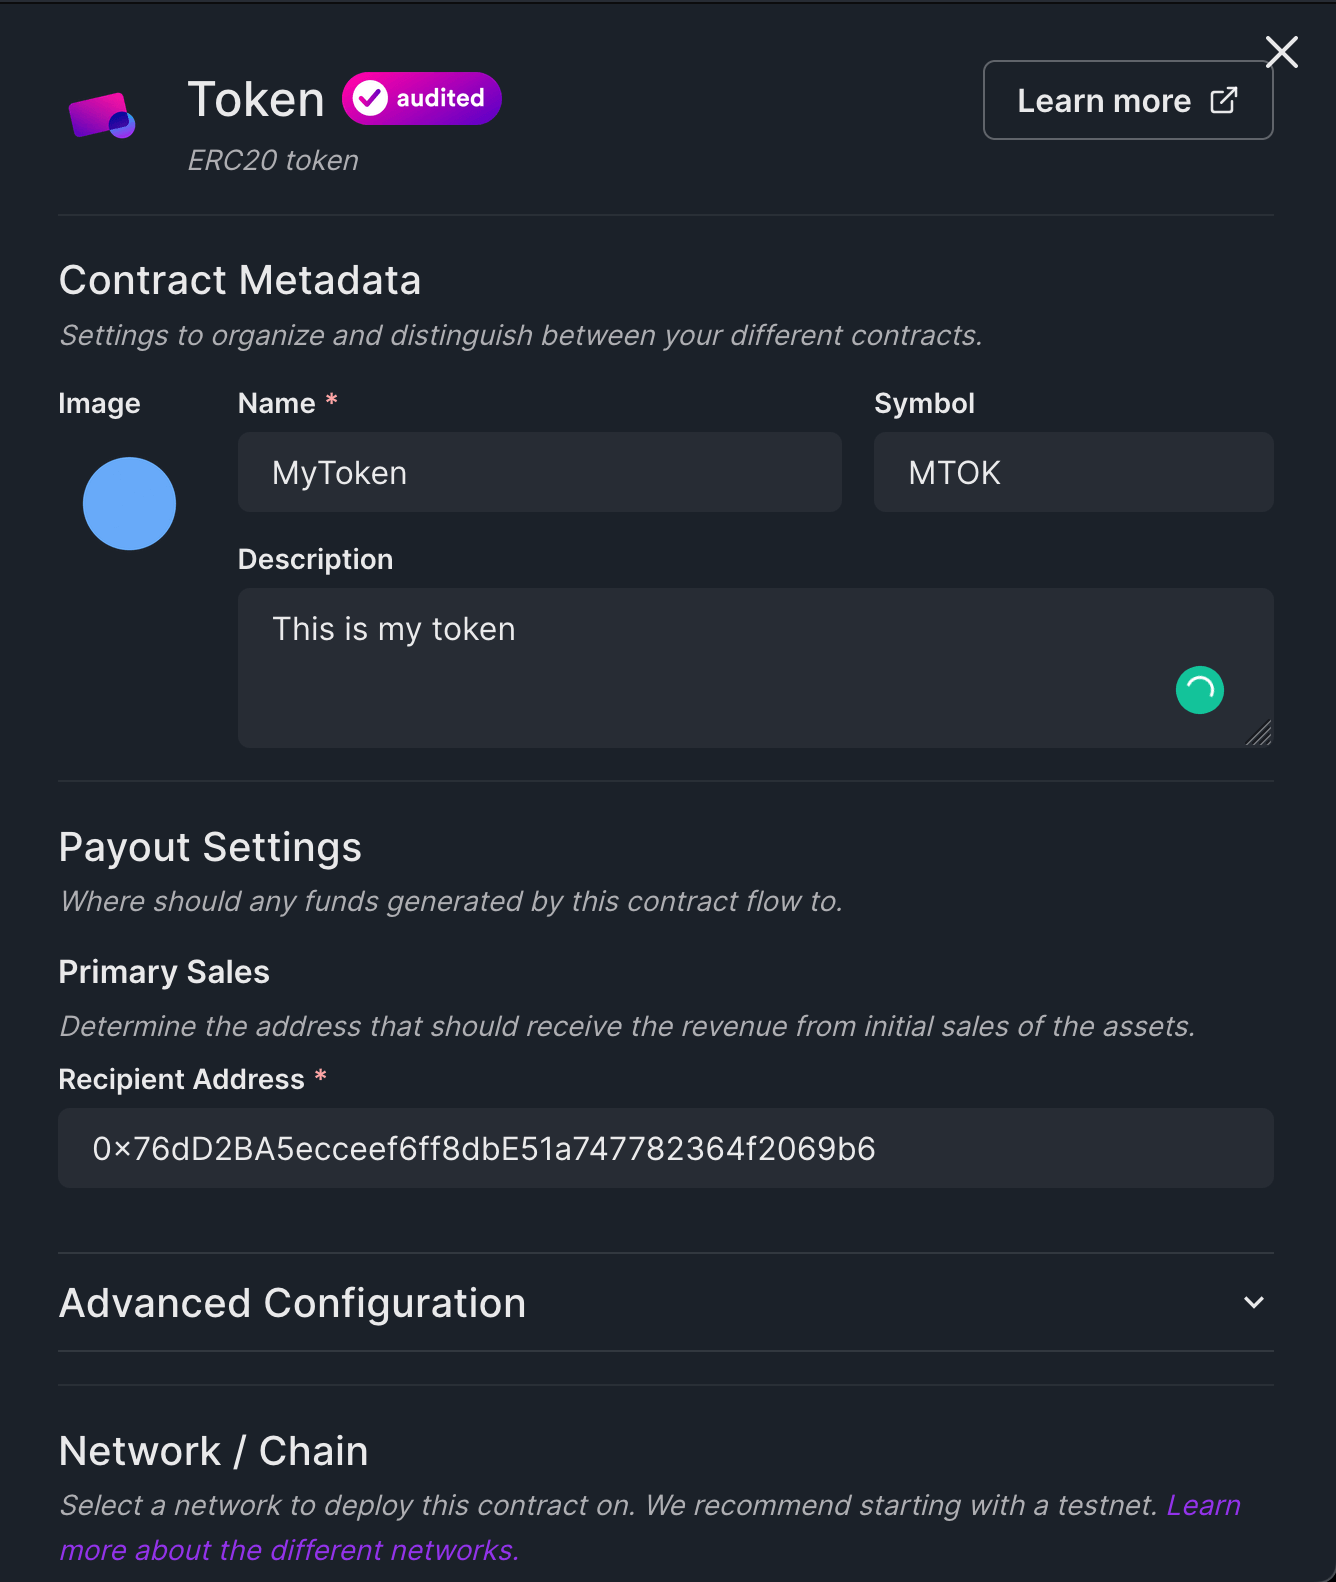1336x1582 pixels.
Task: Click the blue circular token image placeholder
Action: tap(129, 504)
